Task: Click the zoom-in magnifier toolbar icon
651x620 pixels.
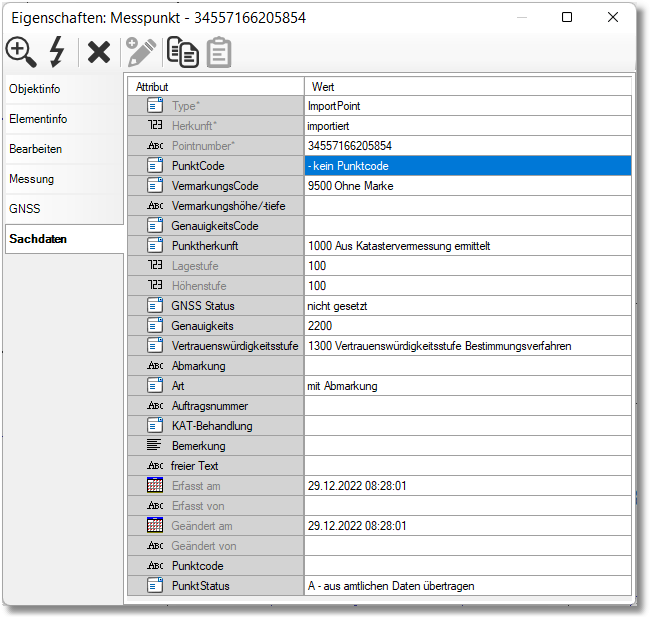Action: (x=21, y=52)
